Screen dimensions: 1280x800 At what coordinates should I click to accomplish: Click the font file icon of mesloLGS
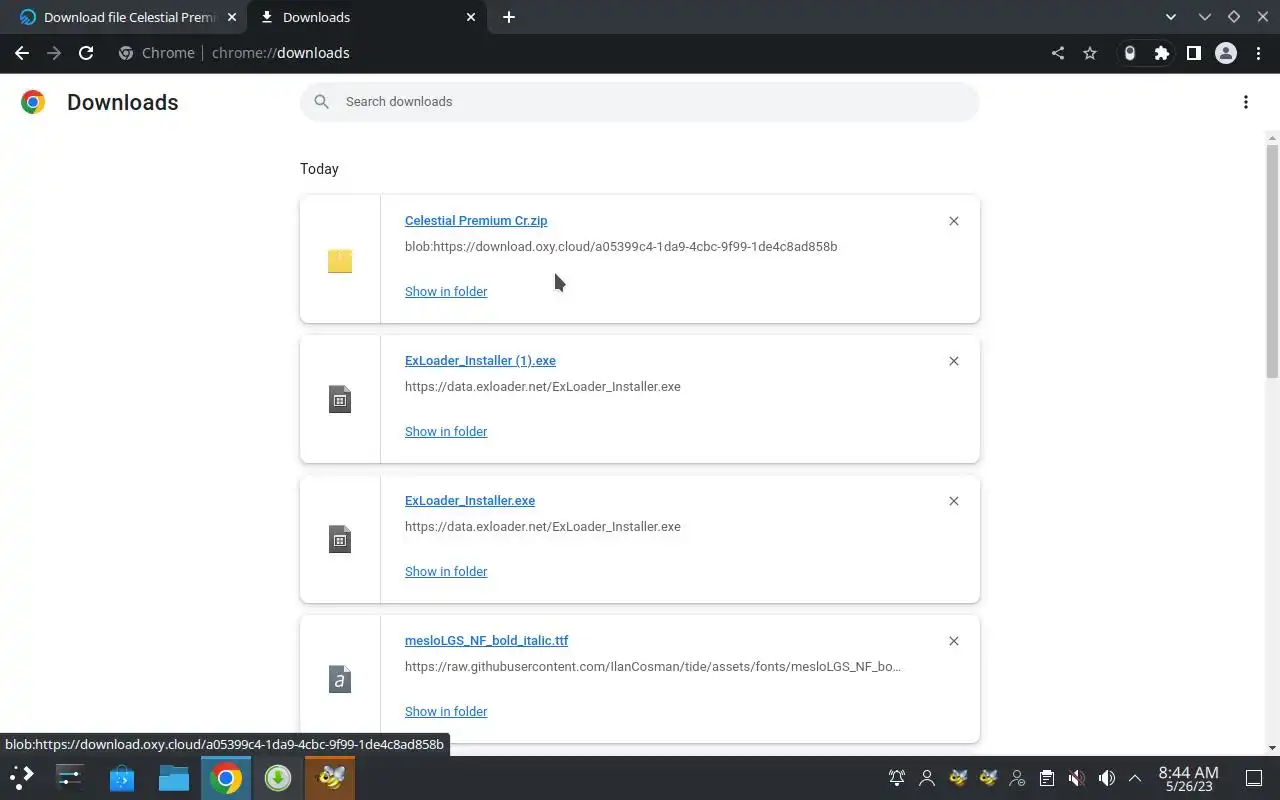point(340,680)
